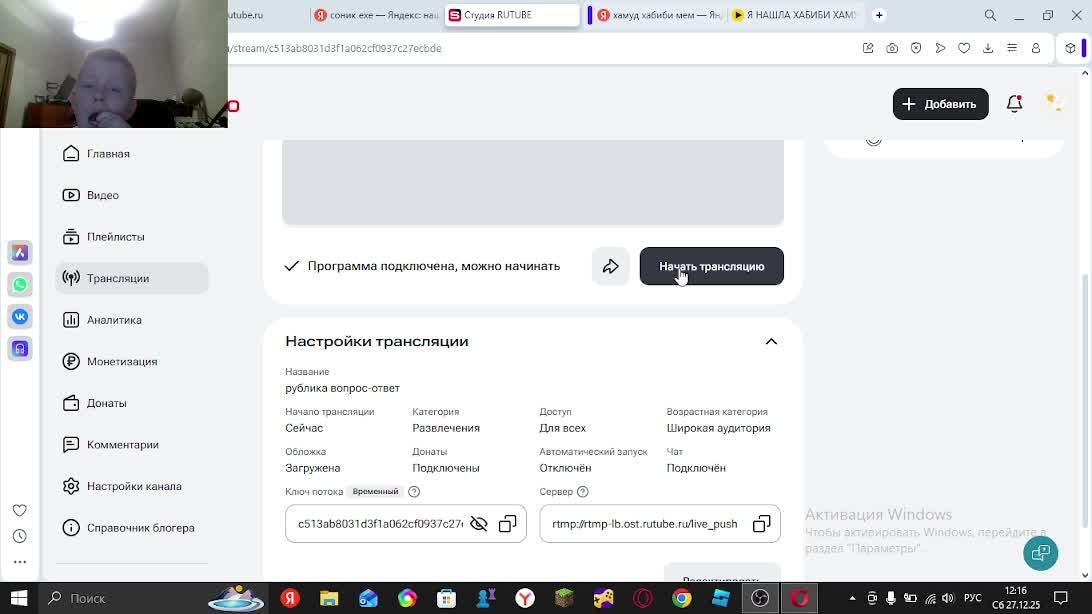
Task: Open Google Chrome from the taskbar
Action: [x=682, y=598]
